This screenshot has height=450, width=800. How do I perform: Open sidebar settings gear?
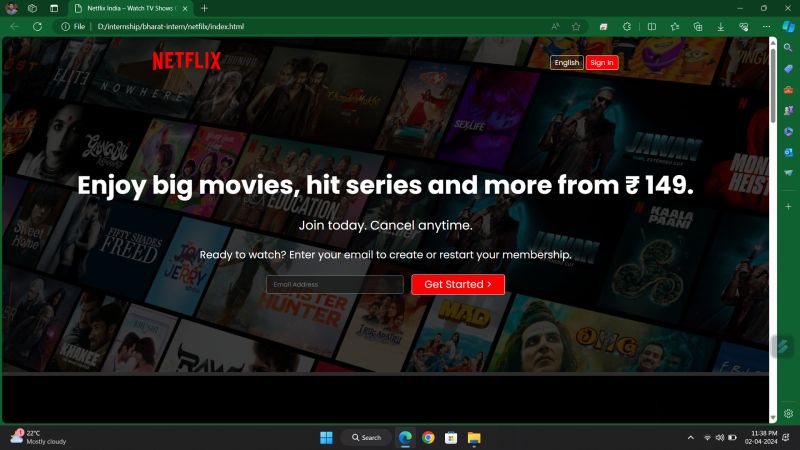[788, 413]
